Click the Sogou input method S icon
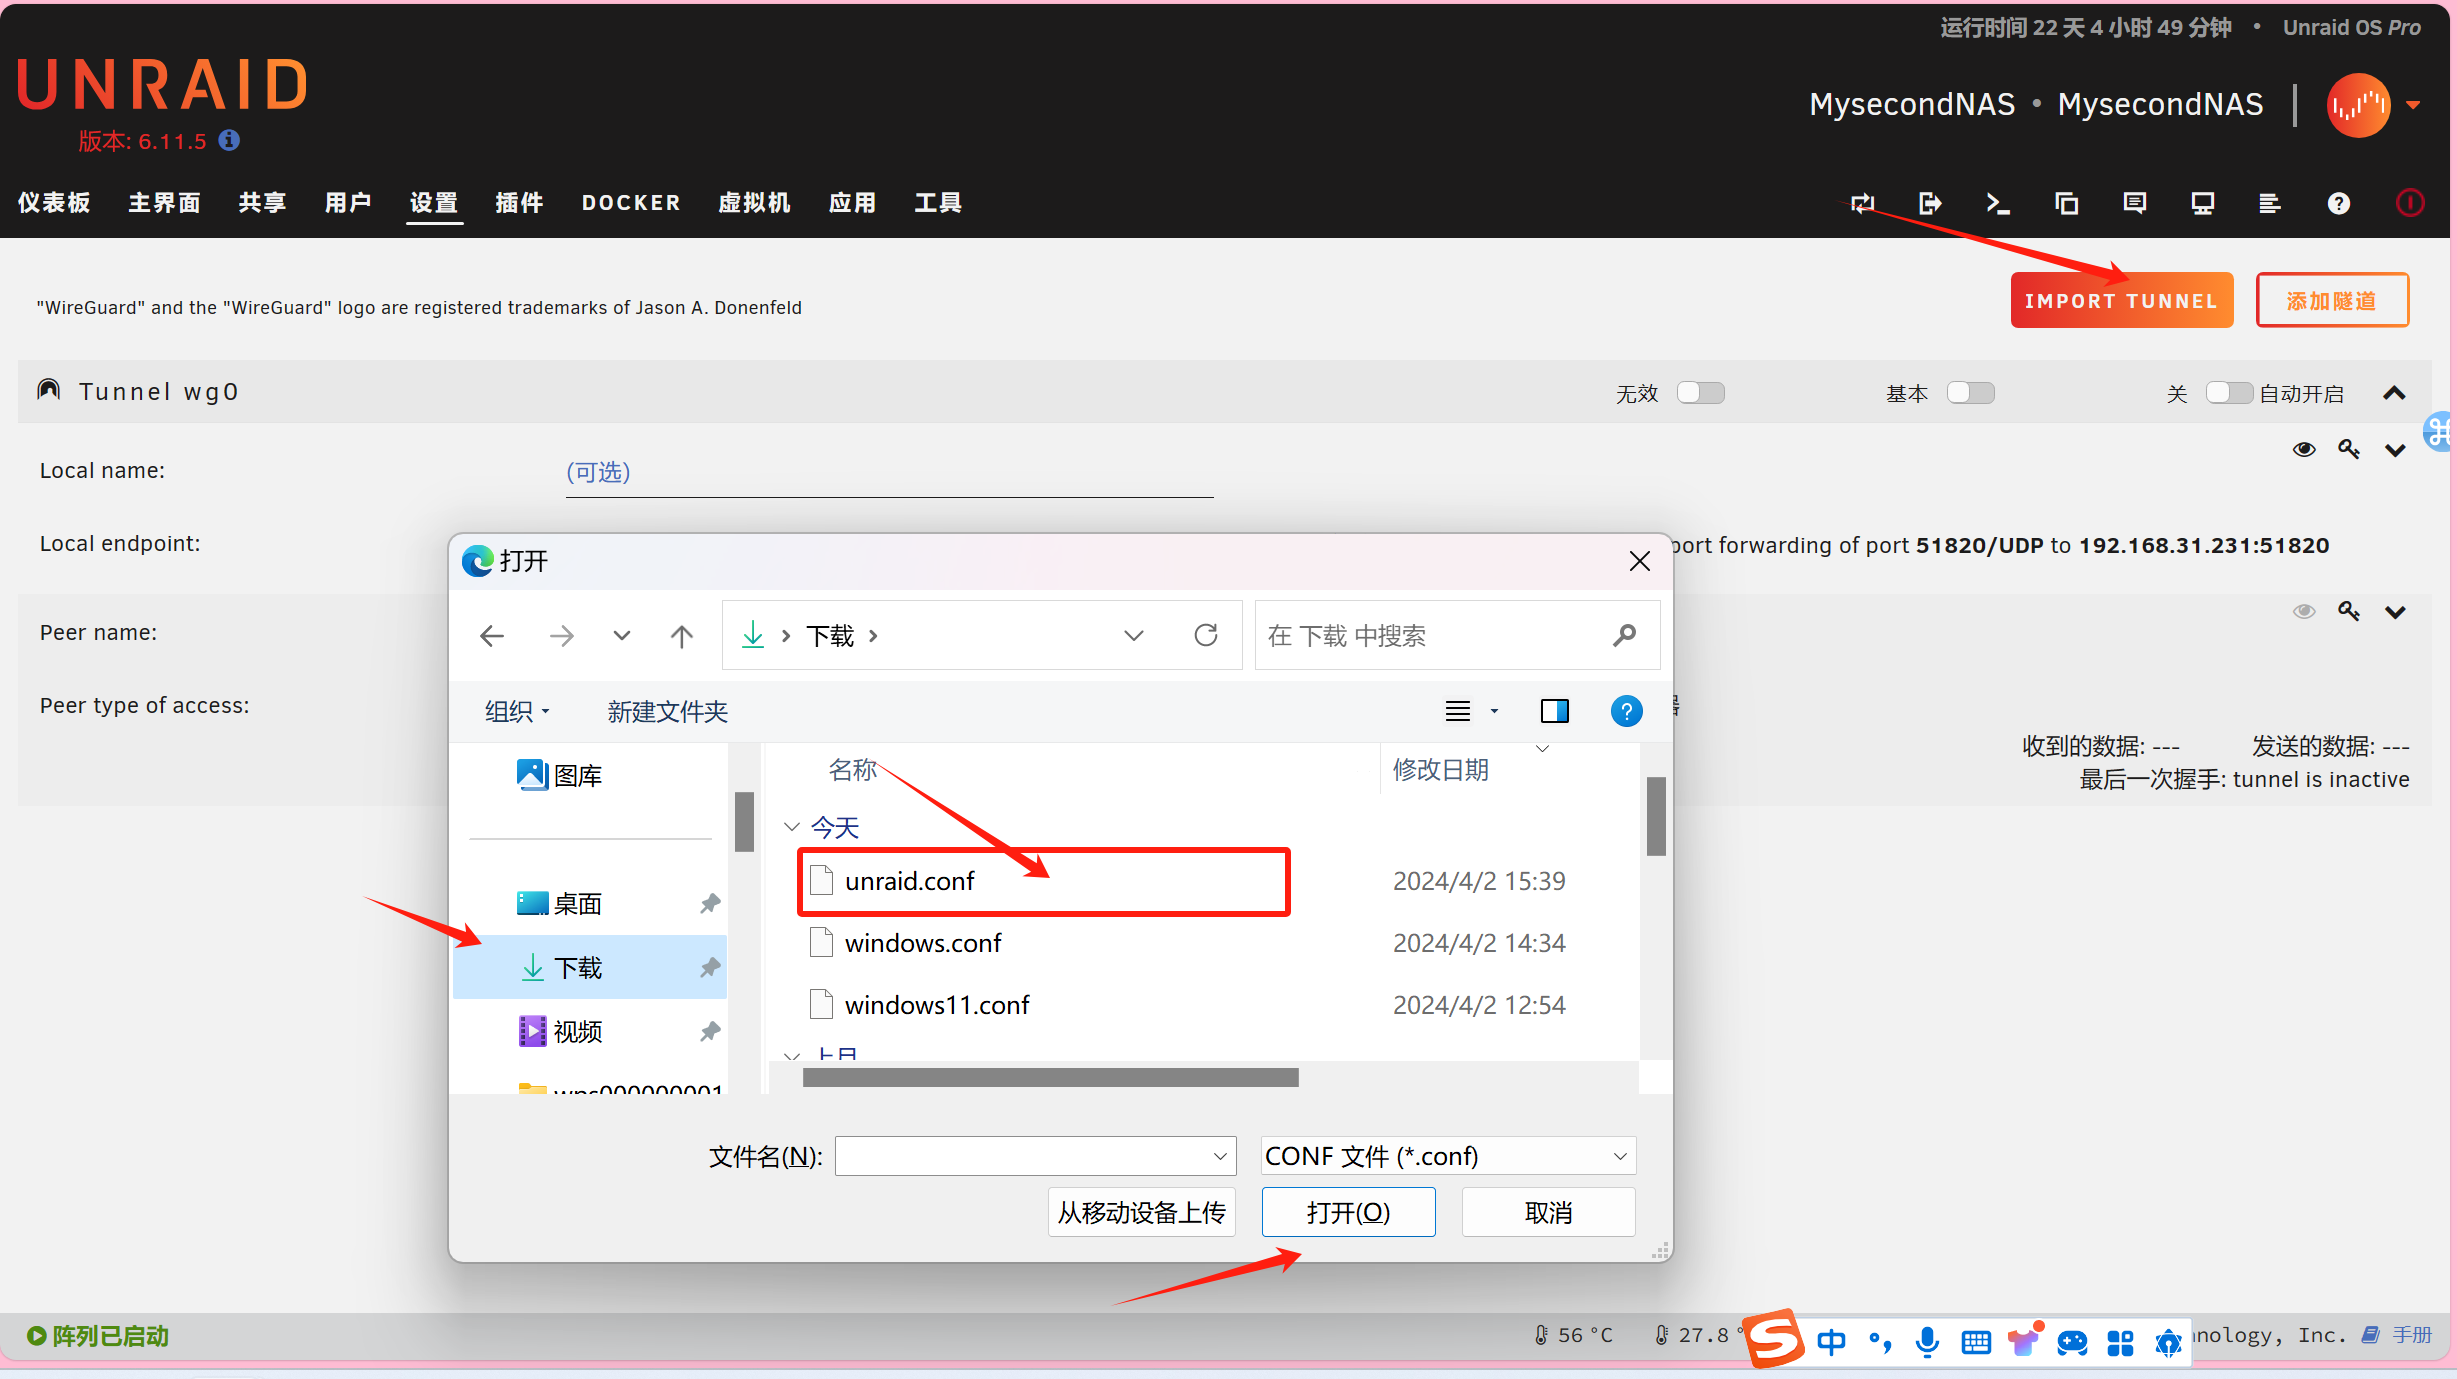This screenshot has width=2457, height=1379. (x=1775, y=1338)
